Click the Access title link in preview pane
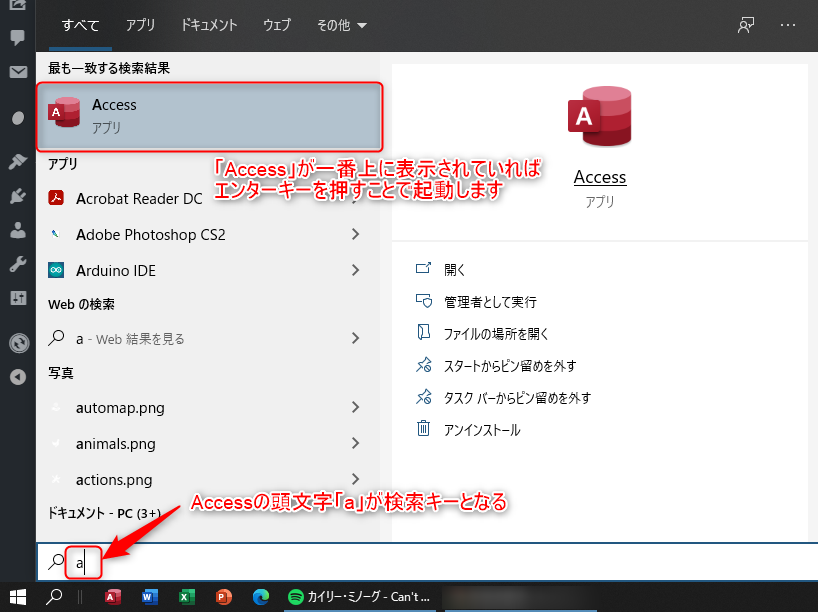The width and height of the screenshot is (818, 612). (x=599, y=177)
